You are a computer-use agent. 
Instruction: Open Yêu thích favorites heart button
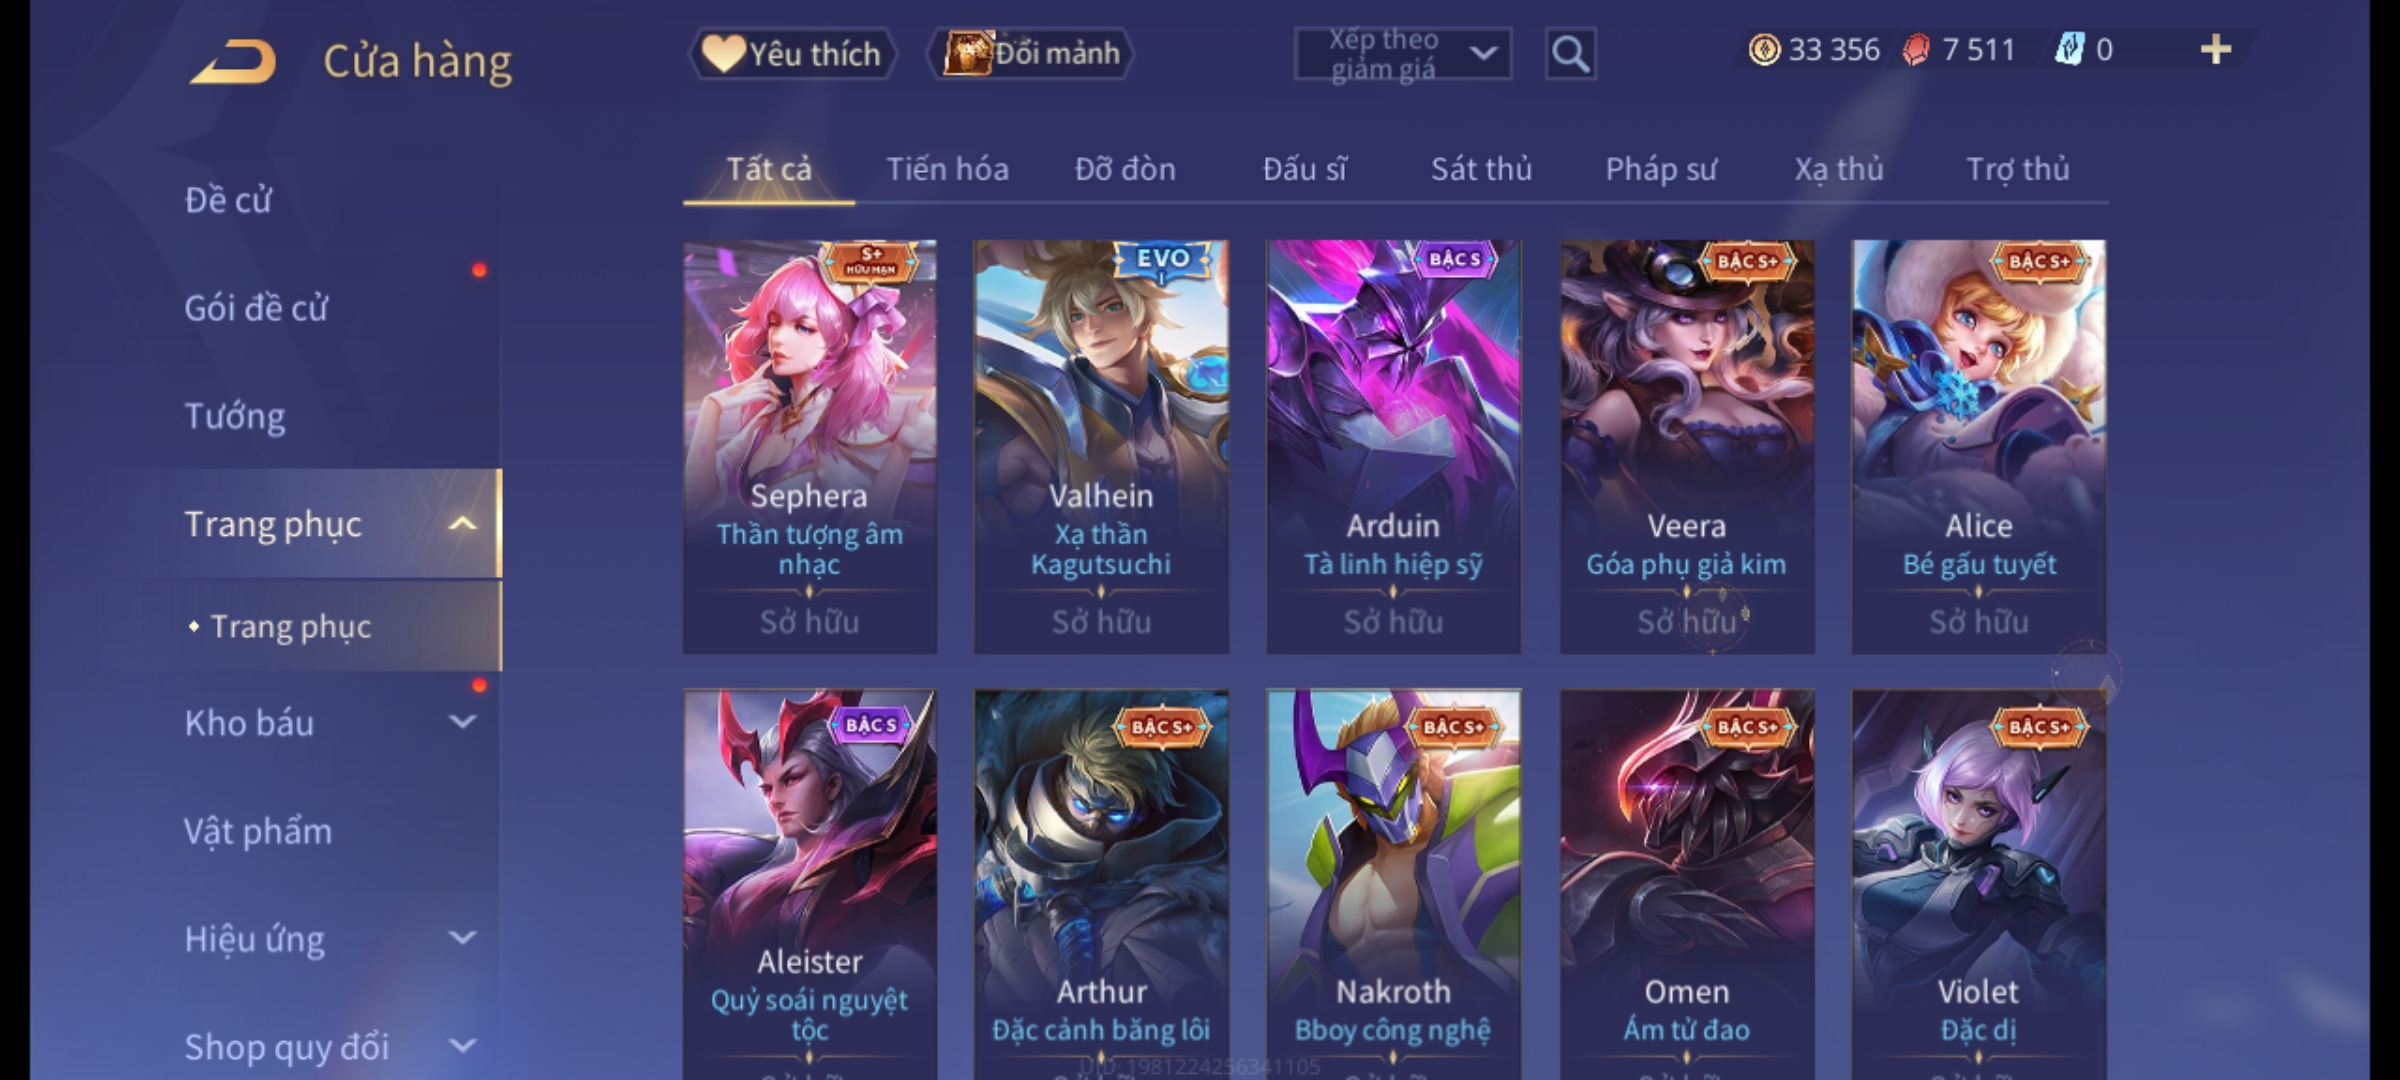click(x=792, y=54)
